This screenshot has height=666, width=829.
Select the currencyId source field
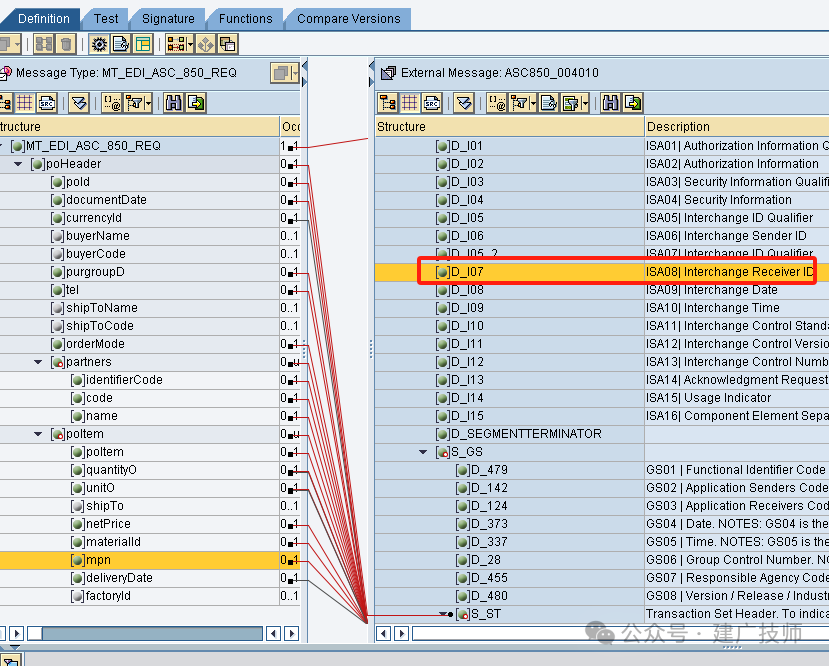coord(94,218)
